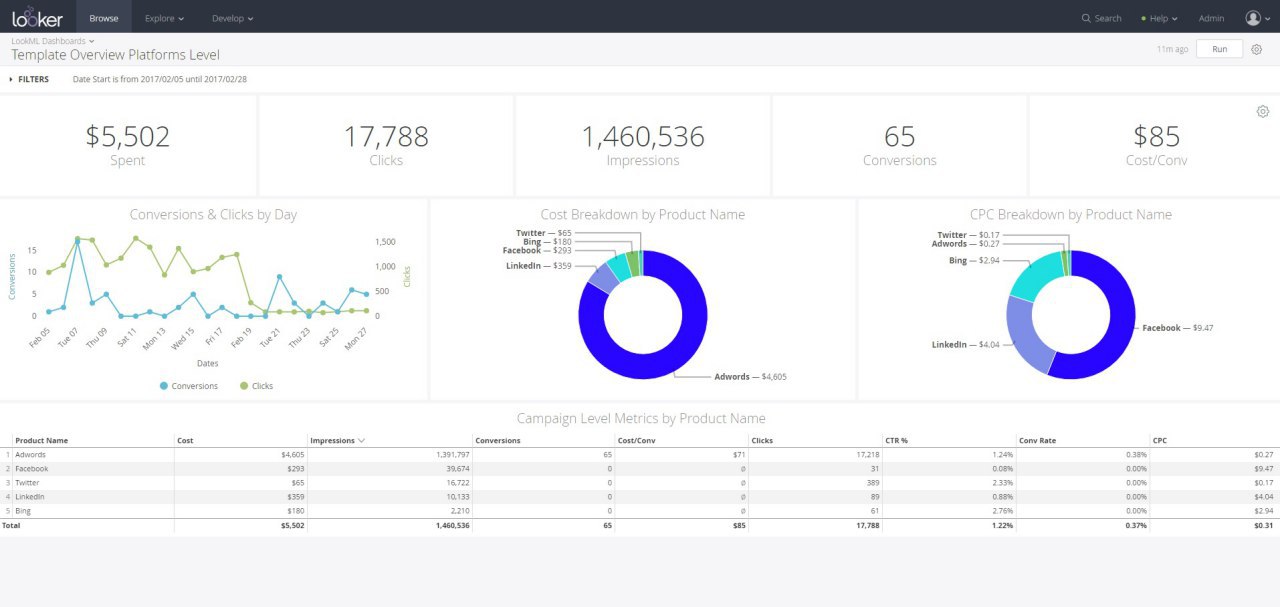
Task: Select the LinkedIn row product name
Action: [31, 496]
